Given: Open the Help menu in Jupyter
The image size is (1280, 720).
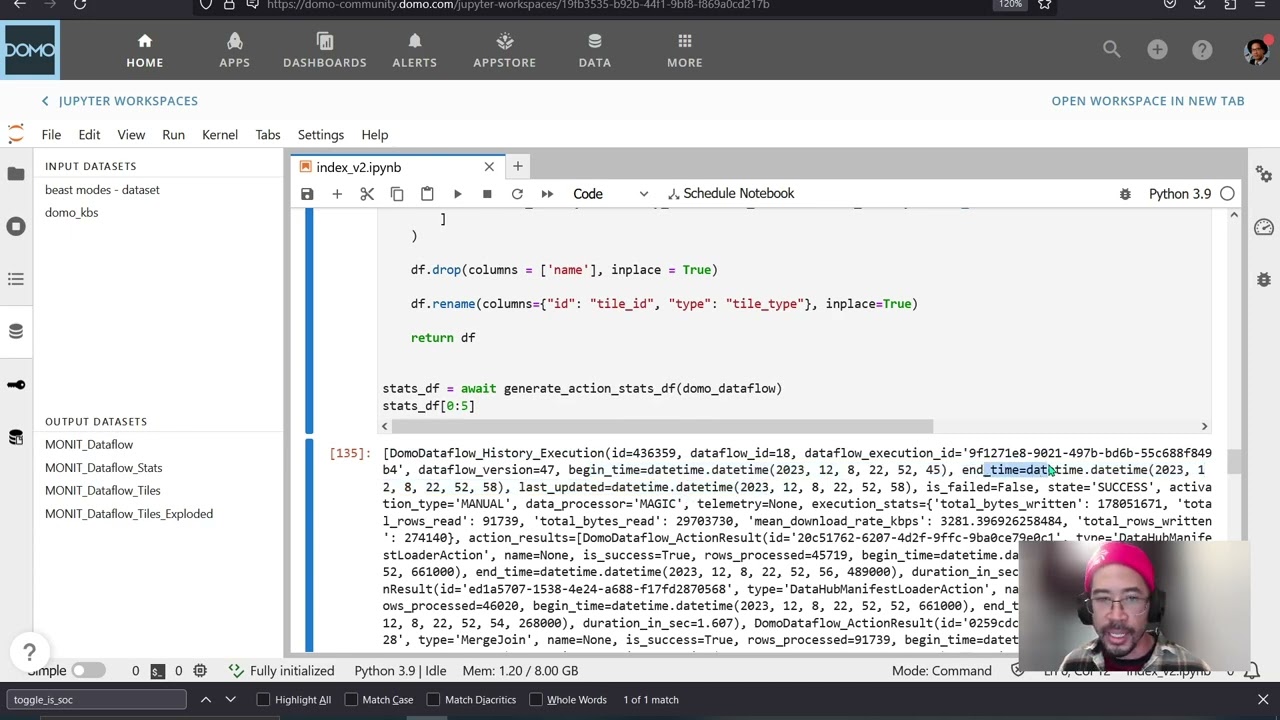Looking at the screenshot, I should (x=375, y=135).
